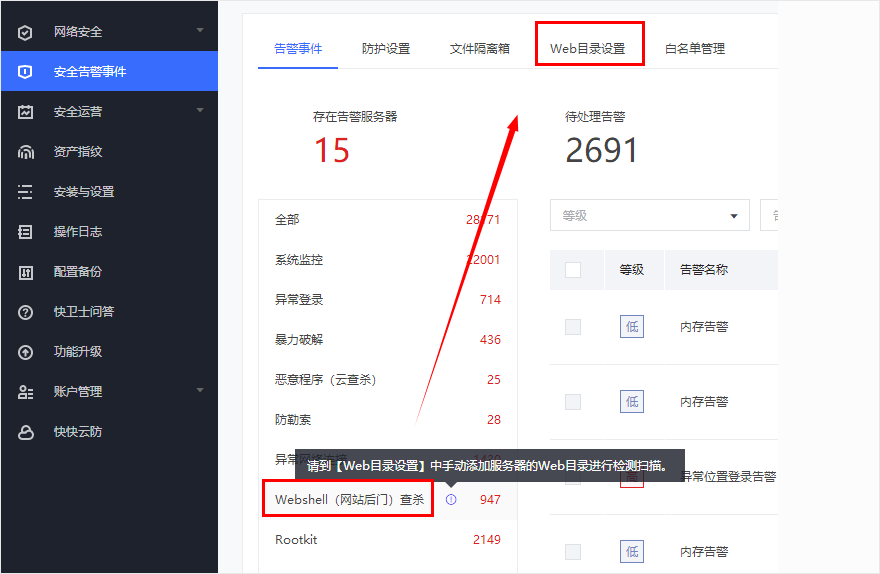880x574 pixels.
Task: Open 快快云防 in the sidebar
Action: pyautogui.click(x=78, y=432)
